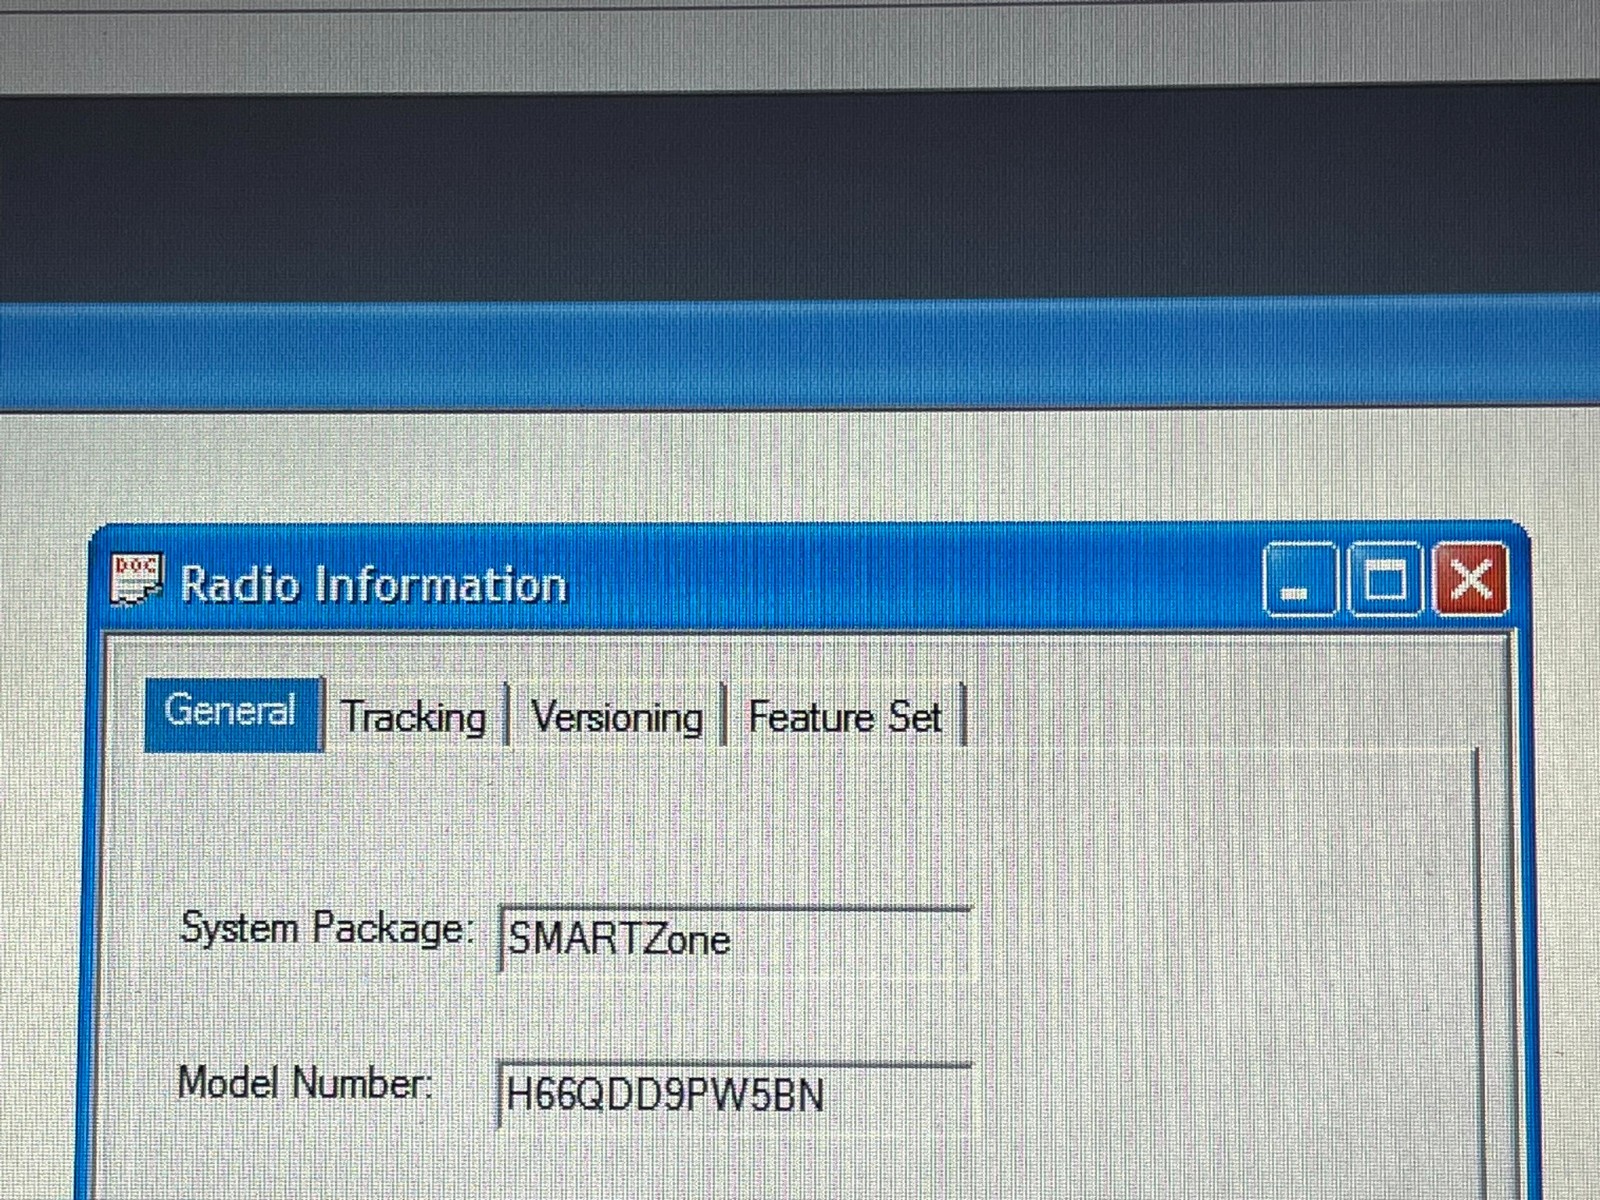The width and height of the screenshot is (1600, 1200).
Task: Close the Radio Information window
Action: pyautogui.click(x=1470, y=579)
